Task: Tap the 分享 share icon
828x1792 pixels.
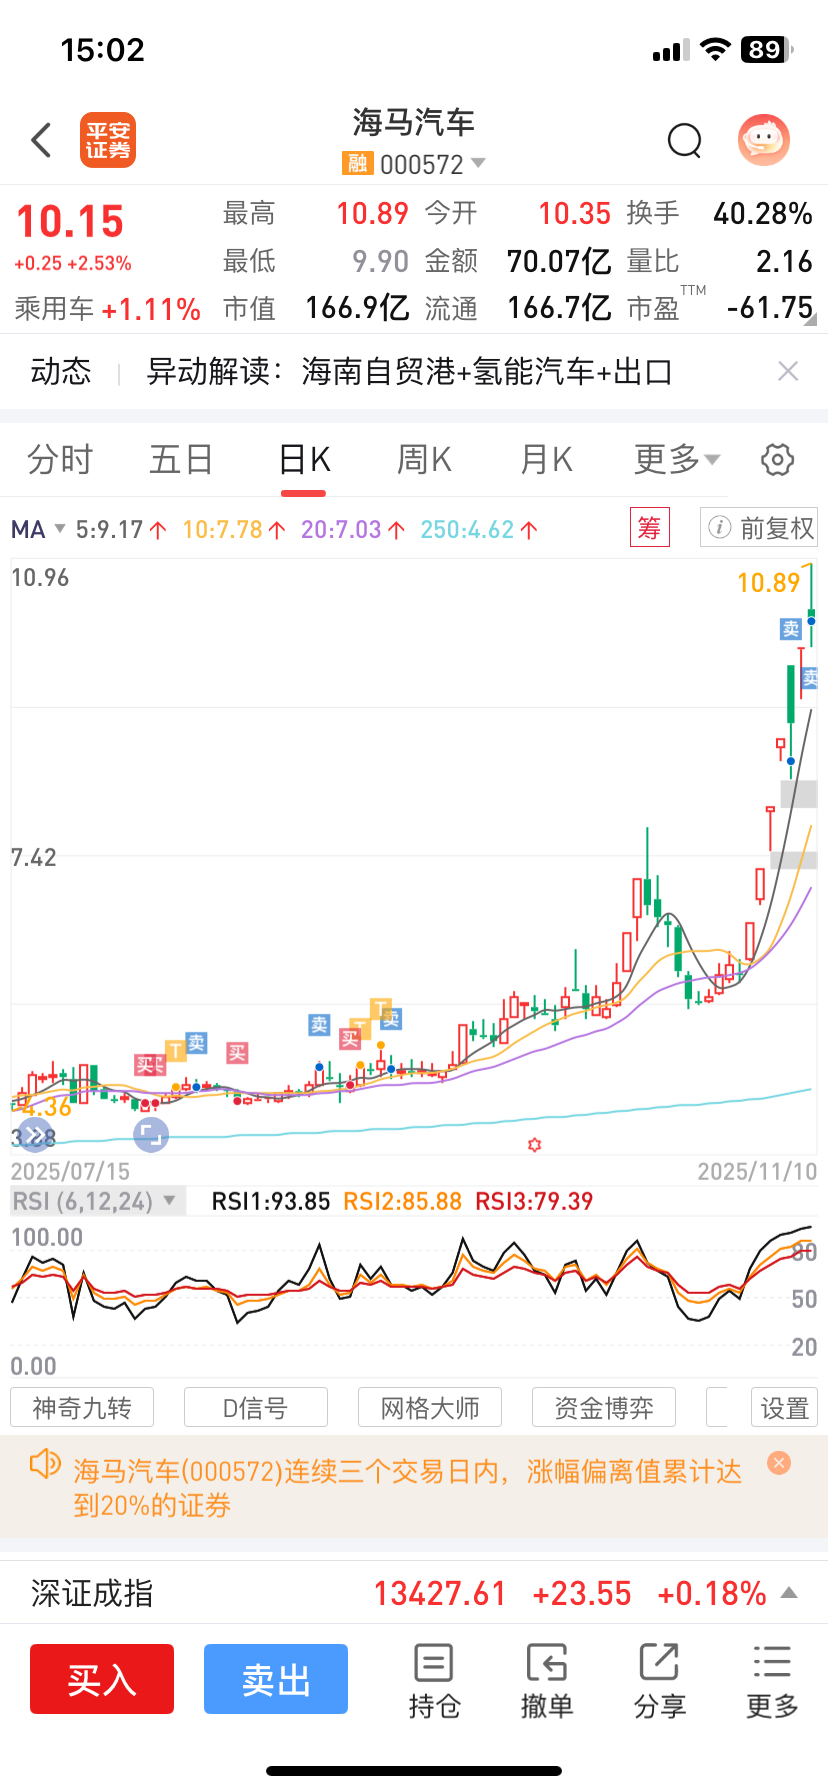Action: tap(659, 1681)
